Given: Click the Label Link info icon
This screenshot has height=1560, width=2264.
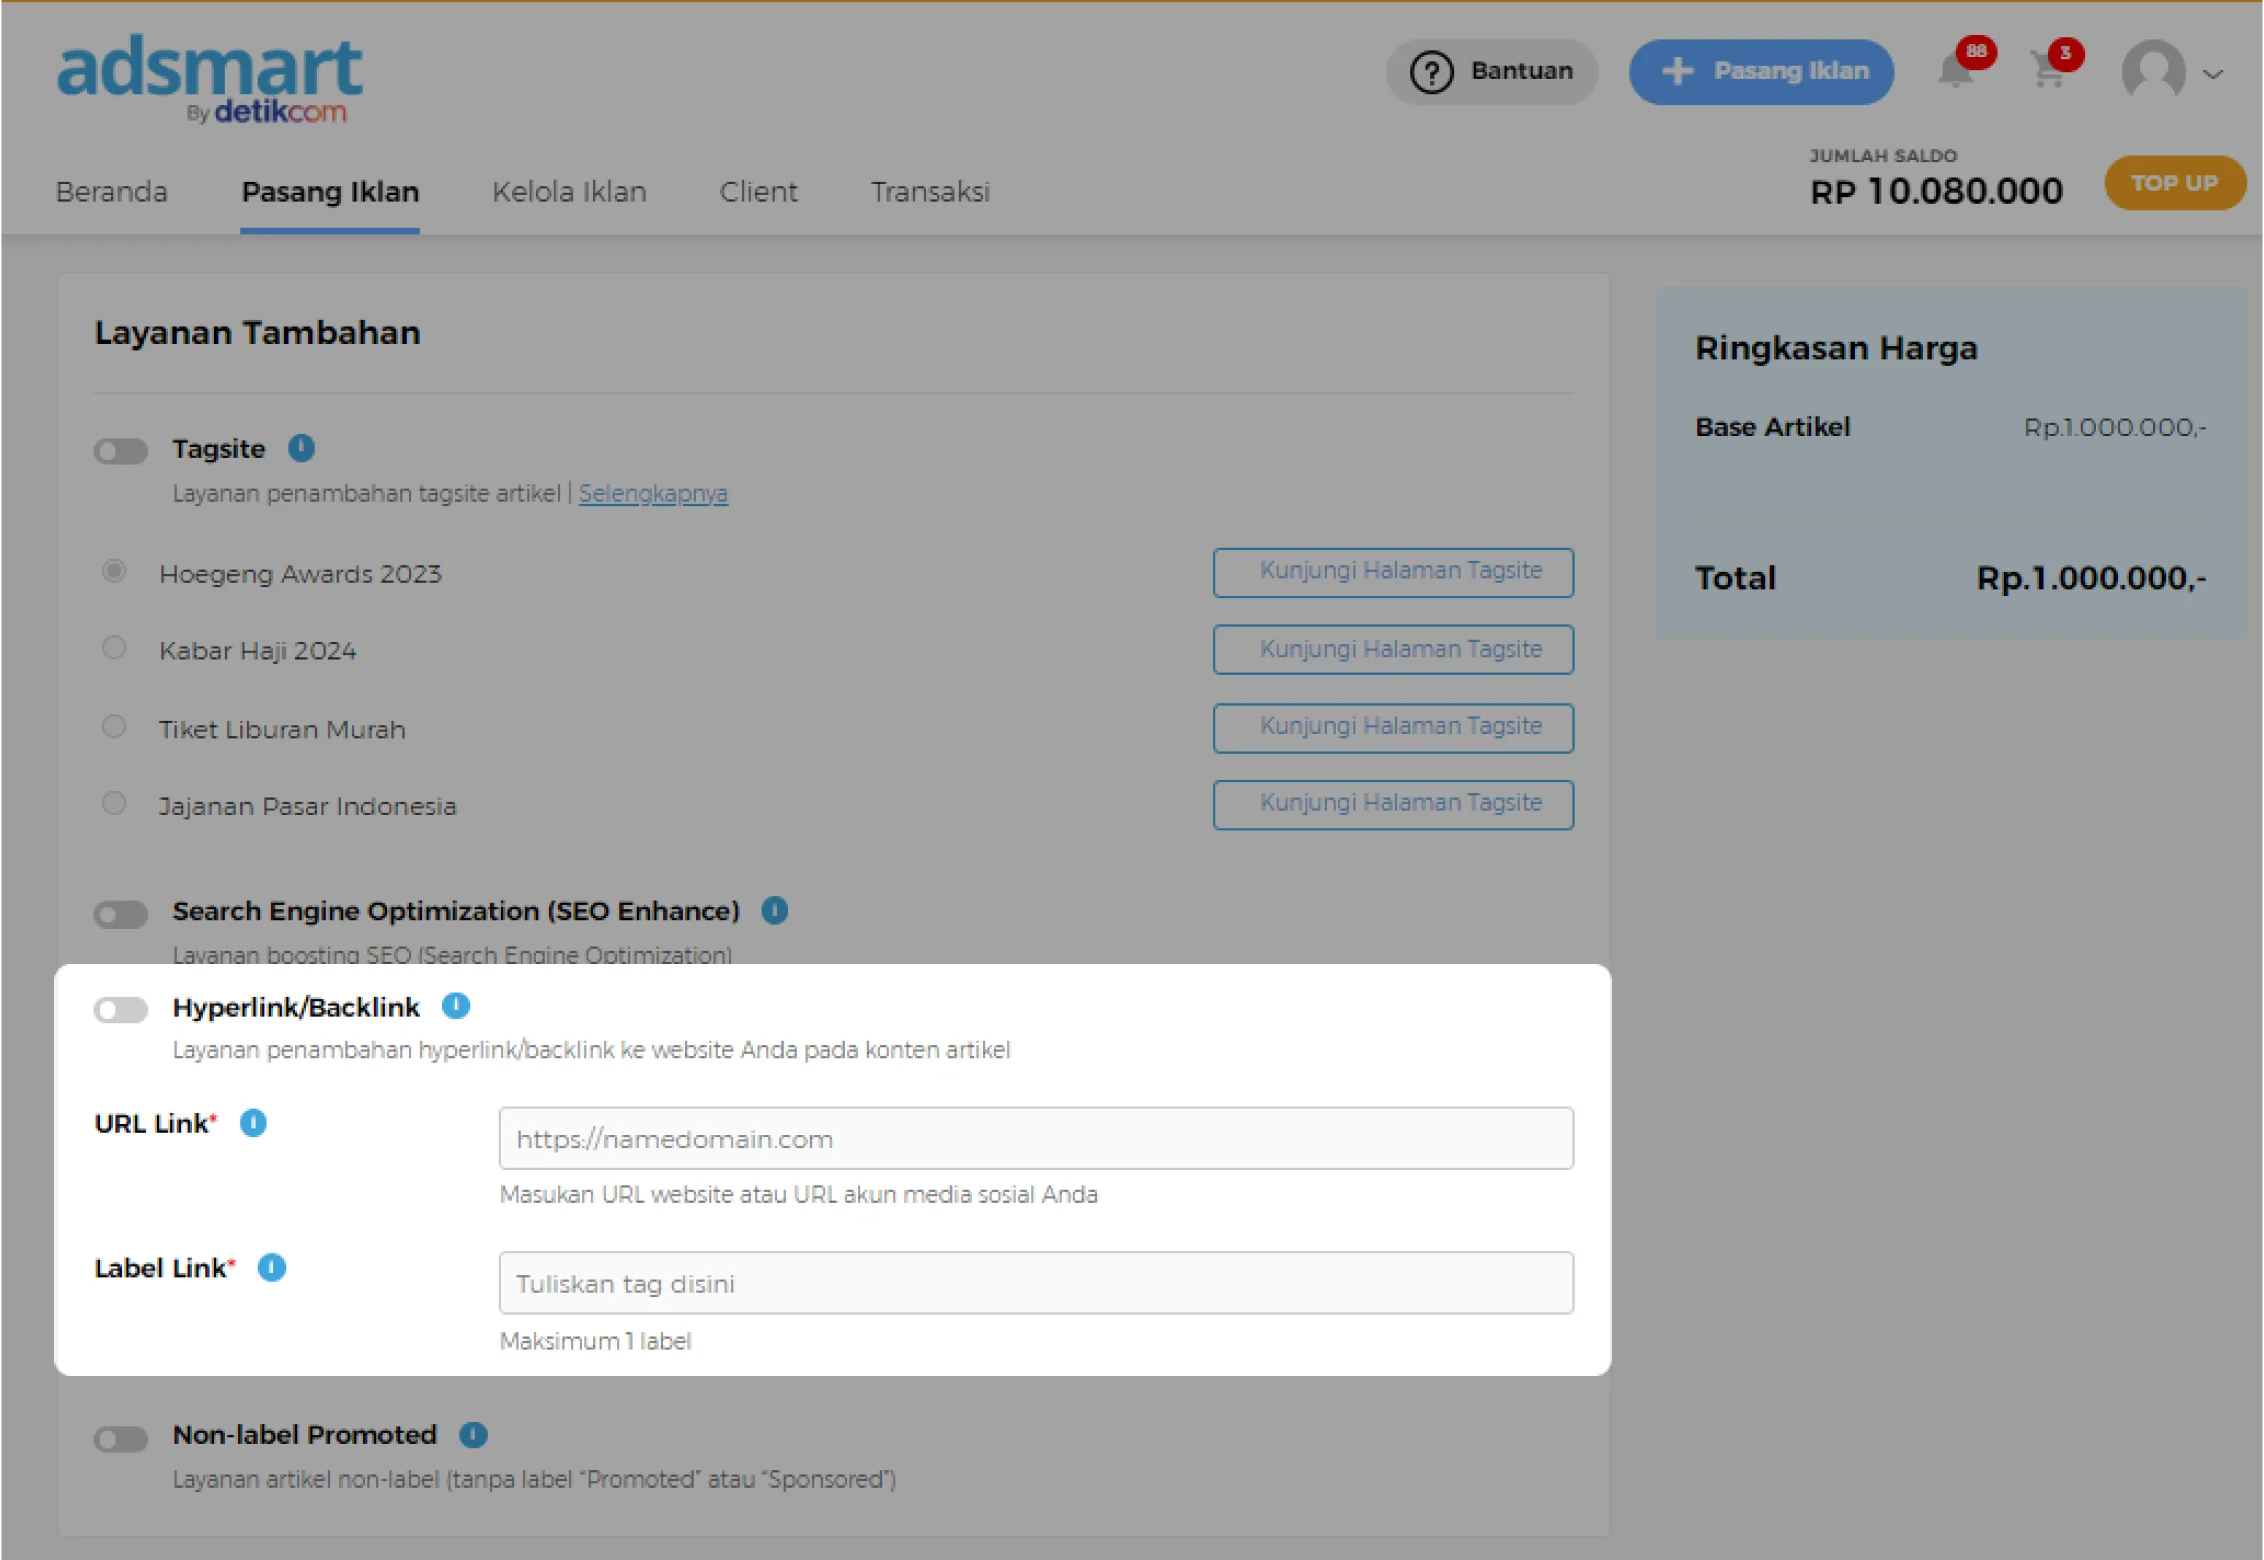Looking at the screenshot, I should click(x=272, y=1268).
